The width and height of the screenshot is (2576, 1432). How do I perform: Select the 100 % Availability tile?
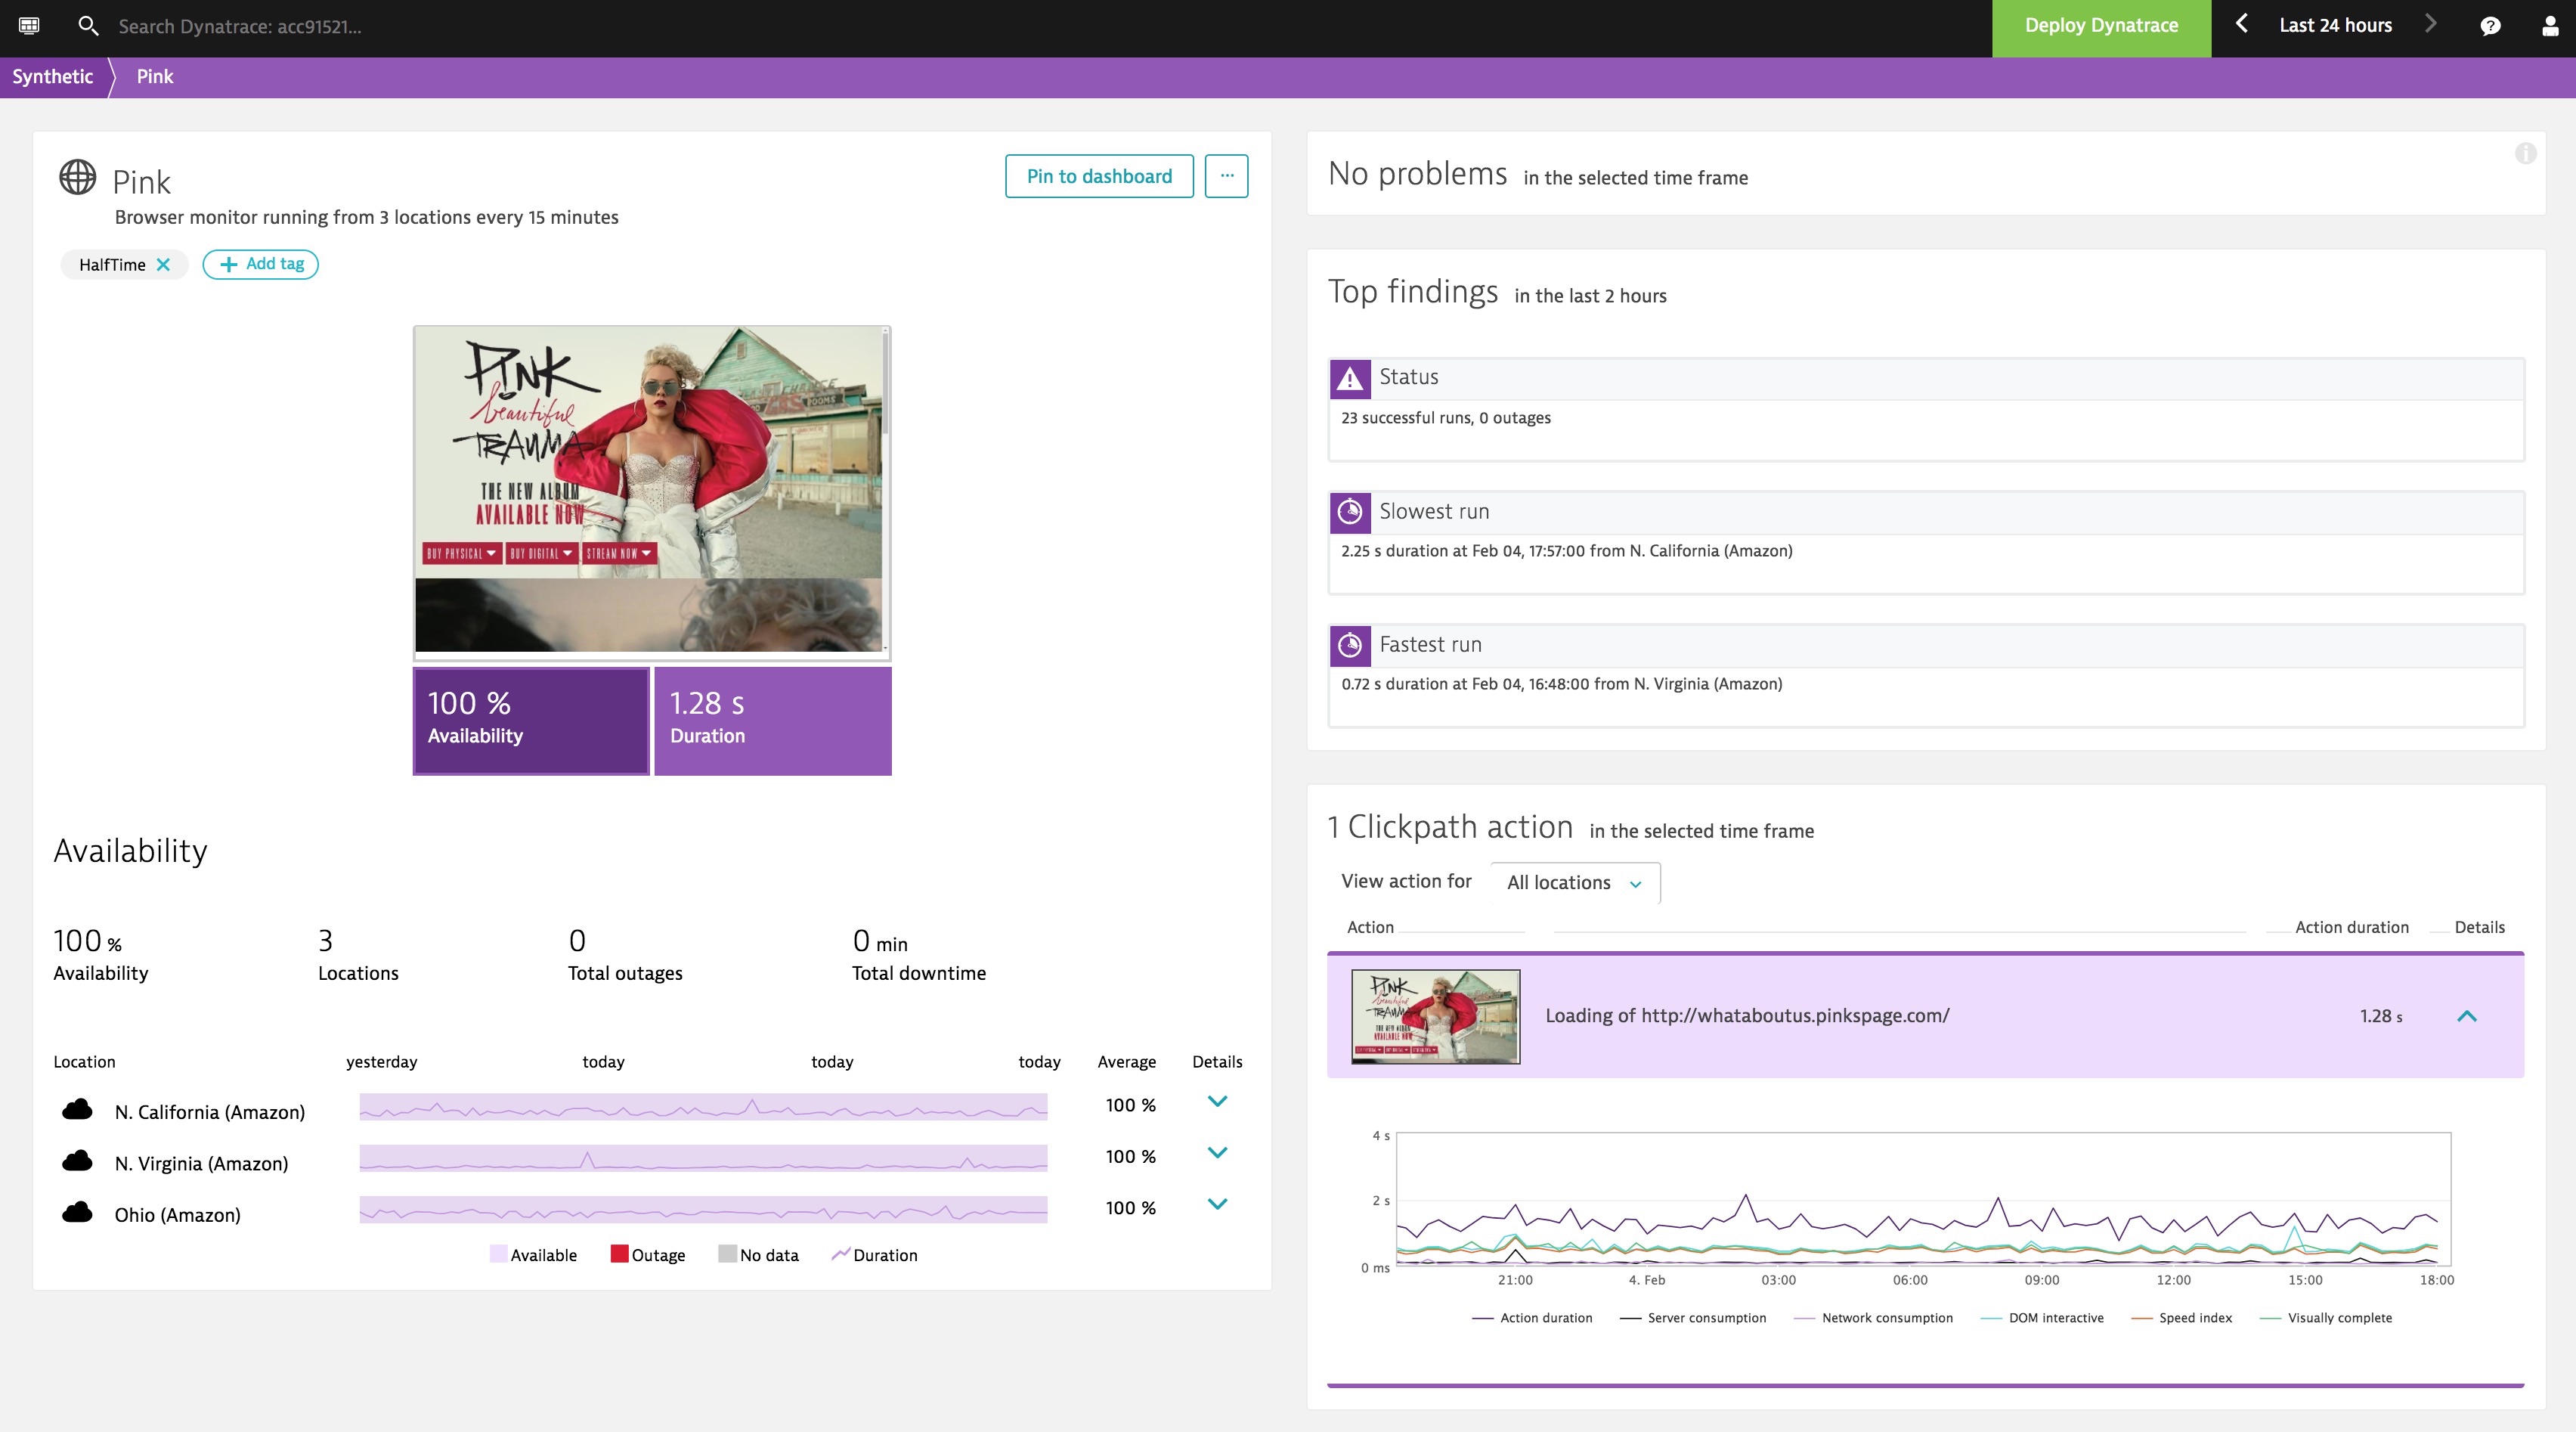531,721
